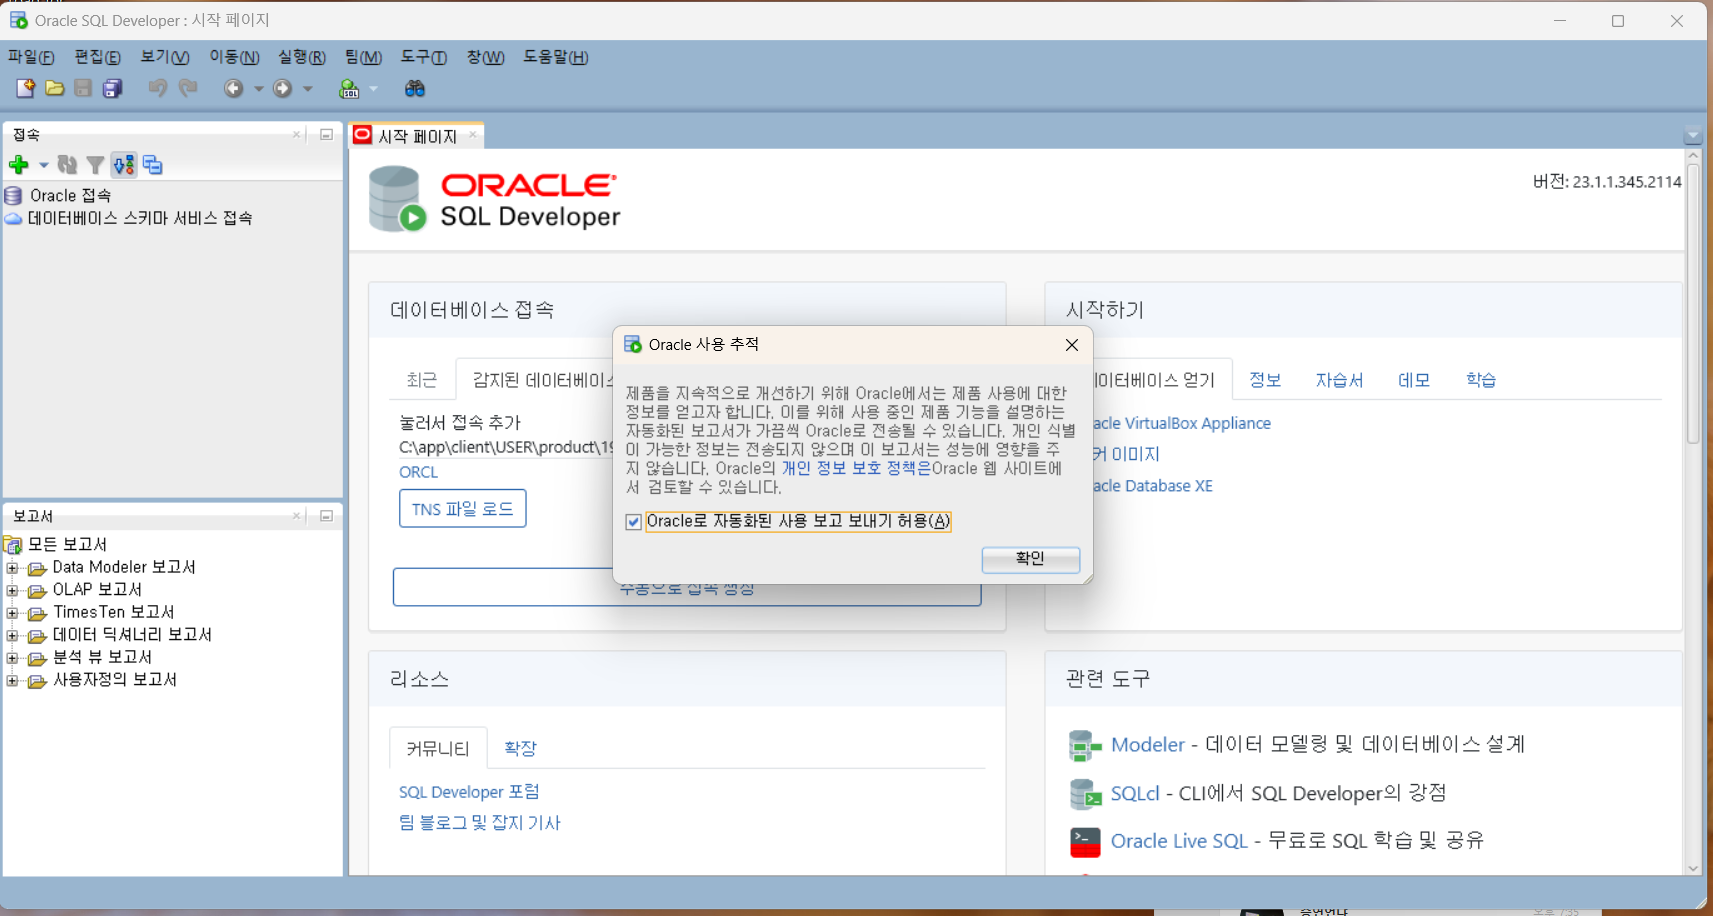Open the 도구(T) menu
The height and width of the screenshot is (916, 1713).
point(423,57)
